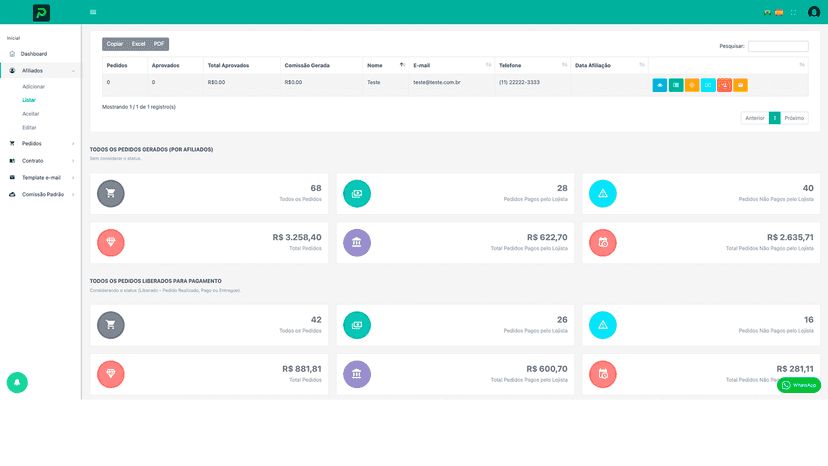Collapse the Afiliados sidebar menu
This screenshot has height=466, width=828.
pyautogui.click(x=40, y=70)
